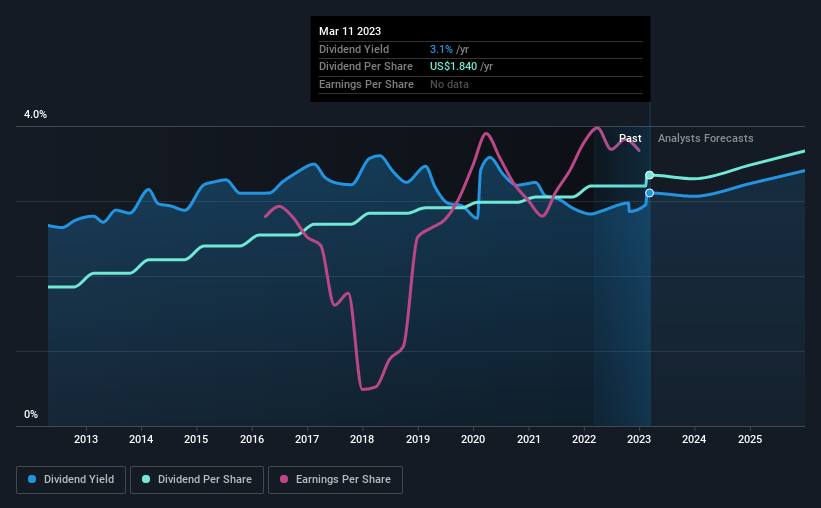Image resolution: width=821 pixels, height=508 pixels.
Task: Click the teal Dividend Per Share legend dot
Action: (146, 479)
